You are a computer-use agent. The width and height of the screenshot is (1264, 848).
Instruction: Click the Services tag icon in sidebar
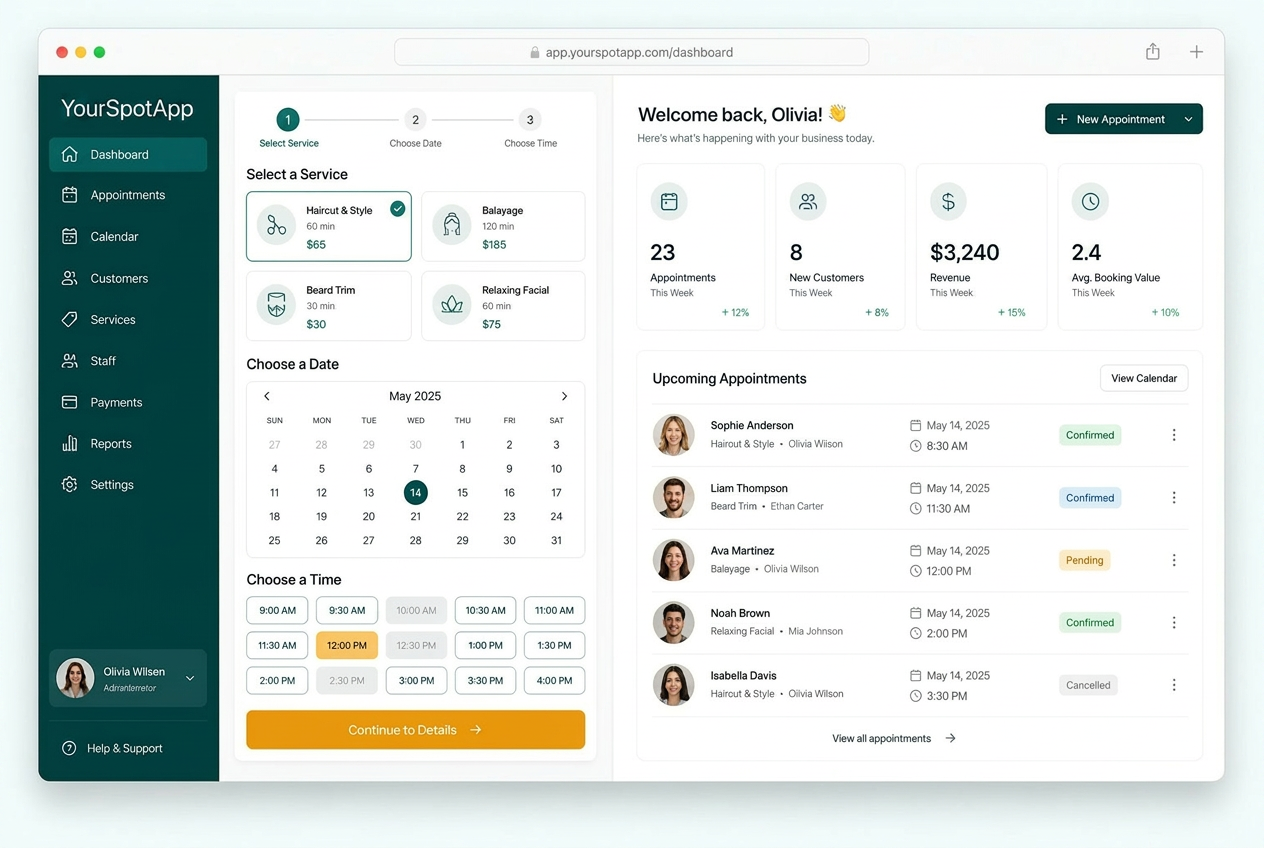click(69, 319)
